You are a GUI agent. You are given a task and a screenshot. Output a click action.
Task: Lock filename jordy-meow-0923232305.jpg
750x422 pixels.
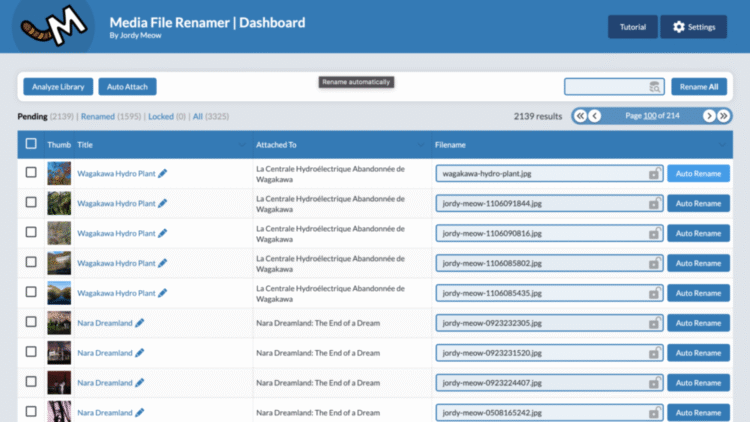tap(654, 323)
